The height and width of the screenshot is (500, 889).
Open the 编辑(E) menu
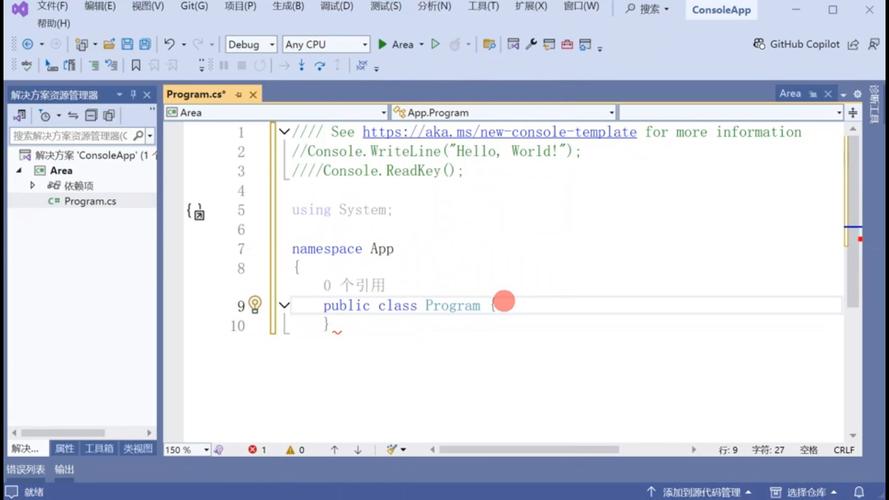[100, 6]
